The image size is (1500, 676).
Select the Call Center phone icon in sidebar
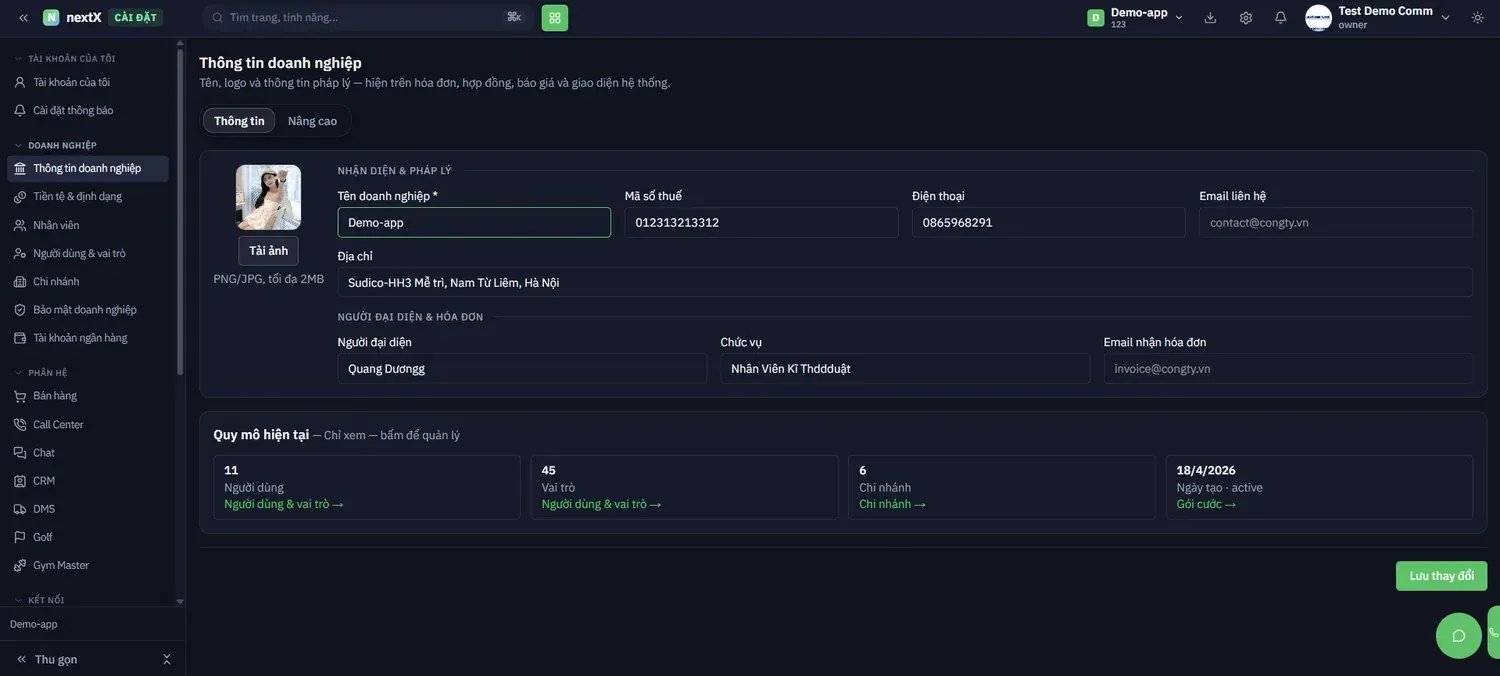20,425
